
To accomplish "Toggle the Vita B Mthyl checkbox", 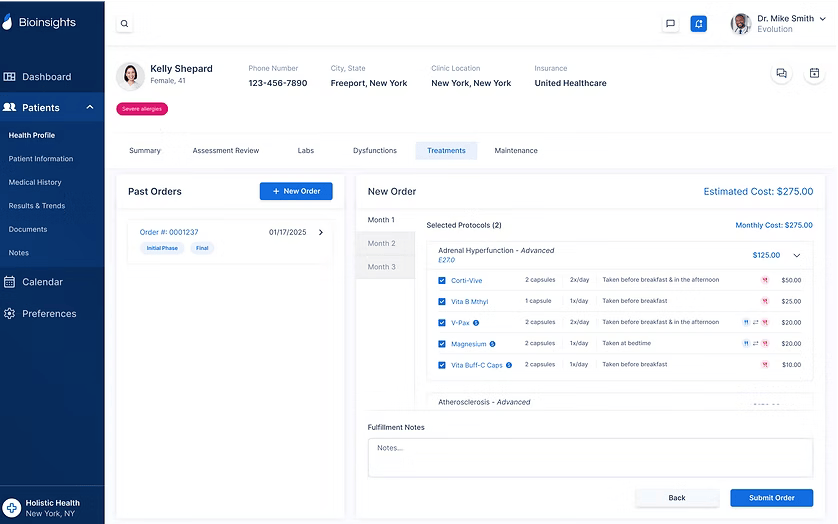I will point(442,302).
